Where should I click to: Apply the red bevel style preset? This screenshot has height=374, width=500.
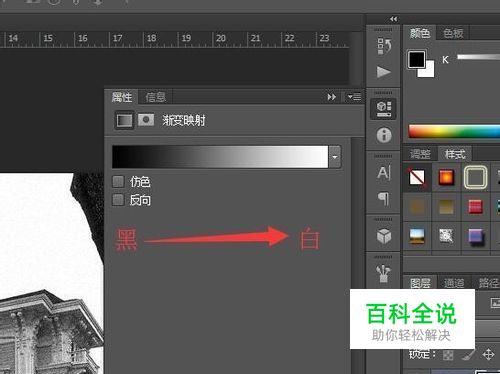tap(475, 207)
